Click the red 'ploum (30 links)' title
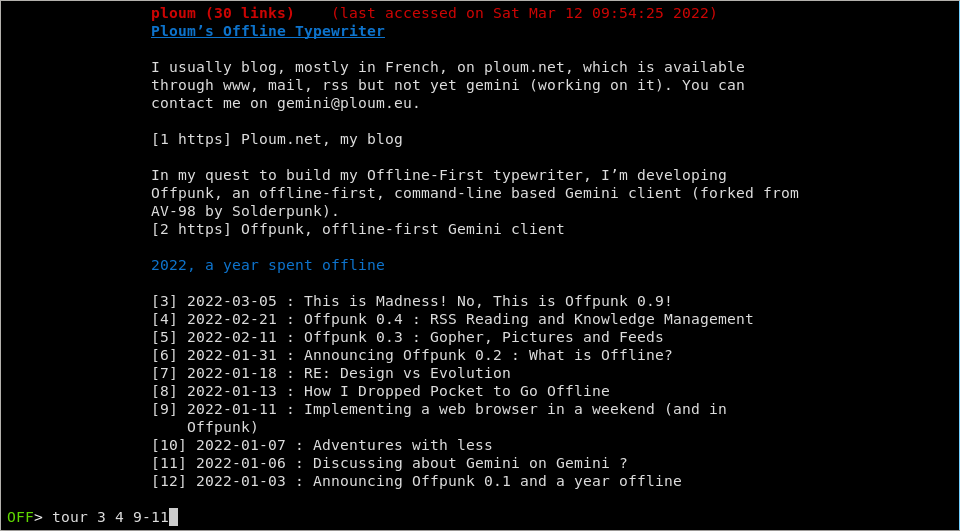The width and height of the screenshot is (960, 531). pos(222,13)
